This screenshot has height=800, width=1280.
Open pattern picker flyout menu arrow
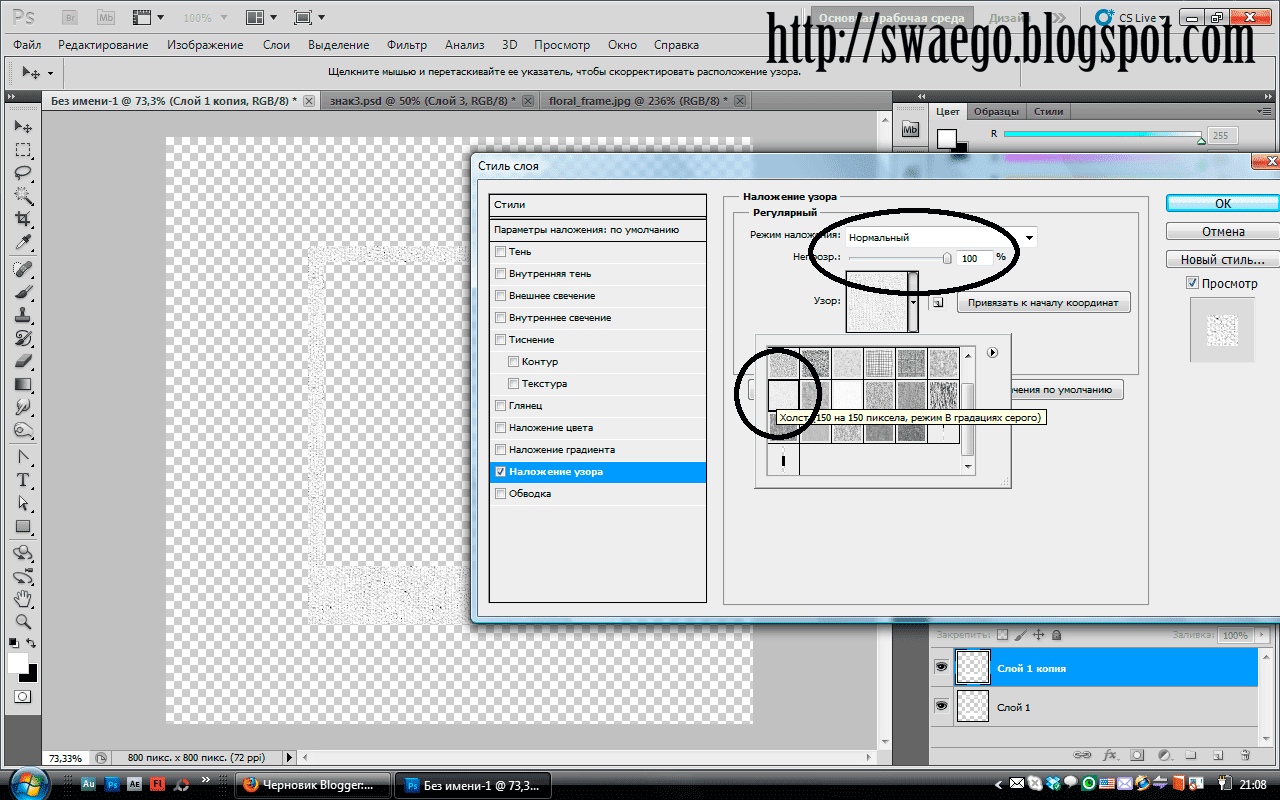(x=992, y=352)
